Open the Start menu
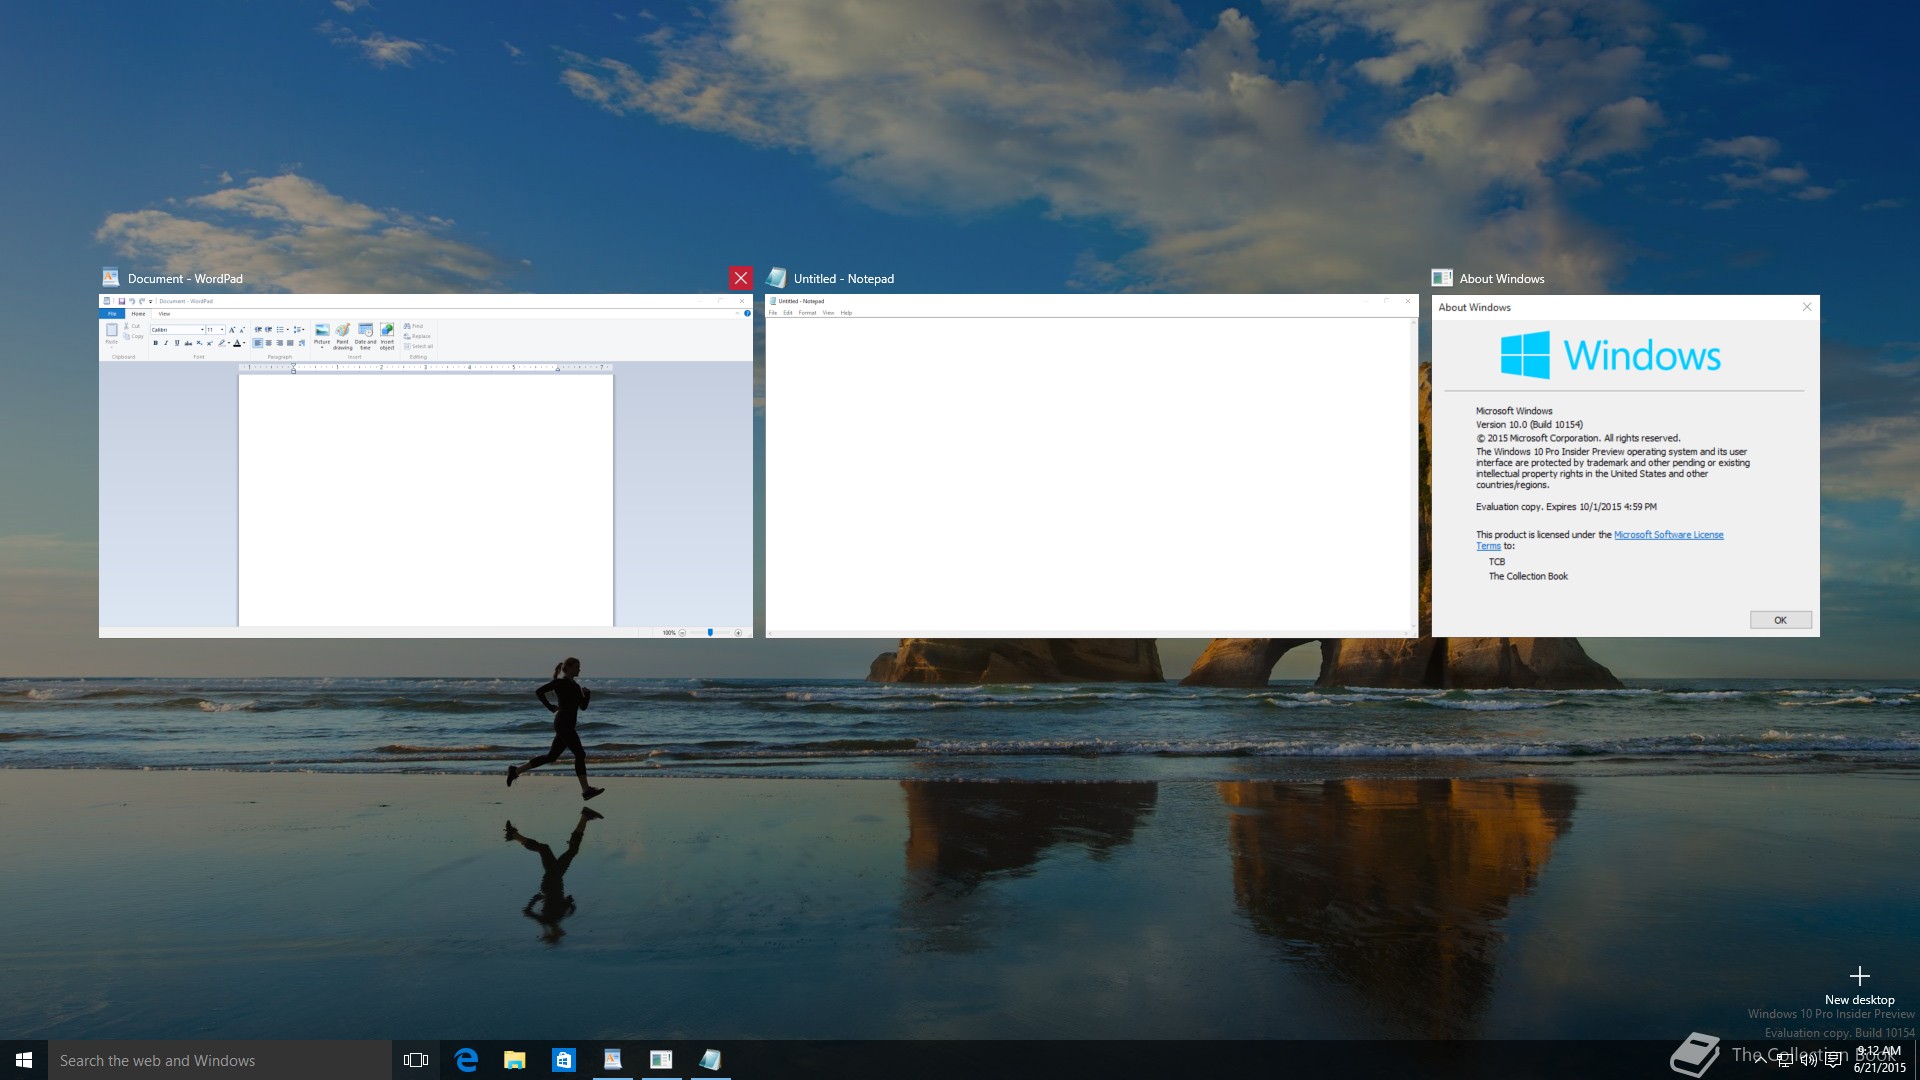This screenshot has height=1080, width=1920. (x=24, y=1060)
